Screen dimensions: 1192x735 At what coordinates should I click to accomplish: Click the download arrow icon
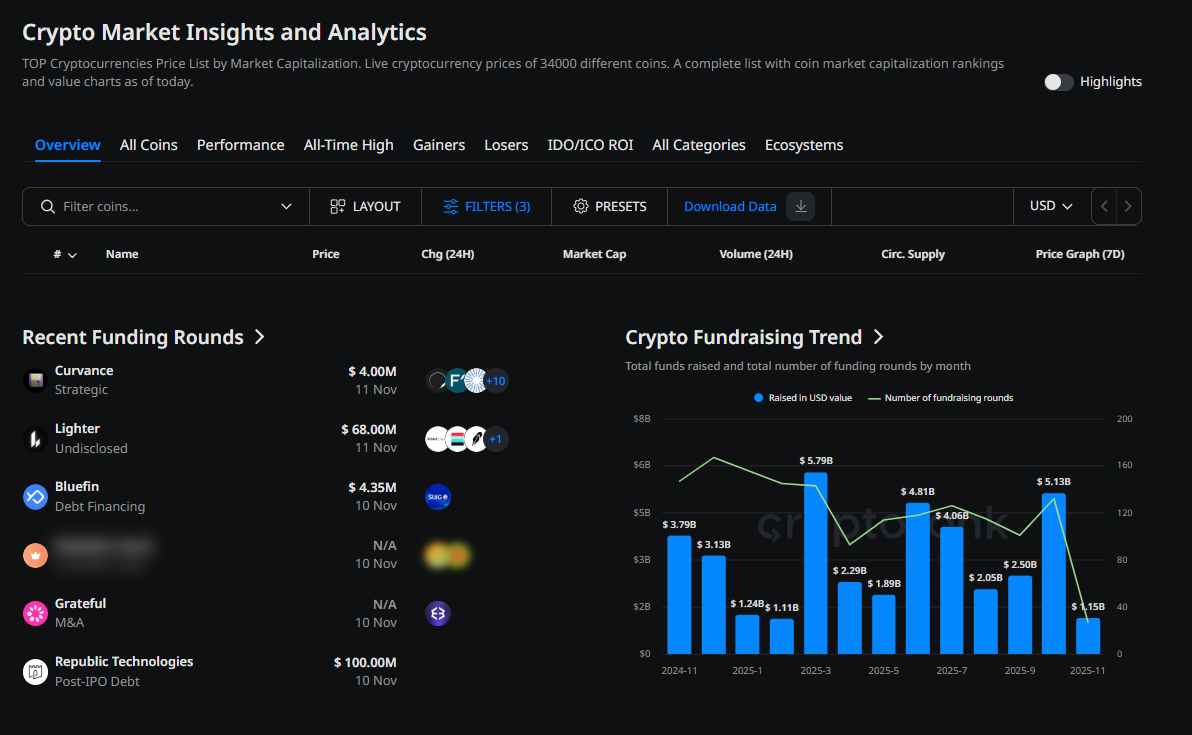coord(800,206)
